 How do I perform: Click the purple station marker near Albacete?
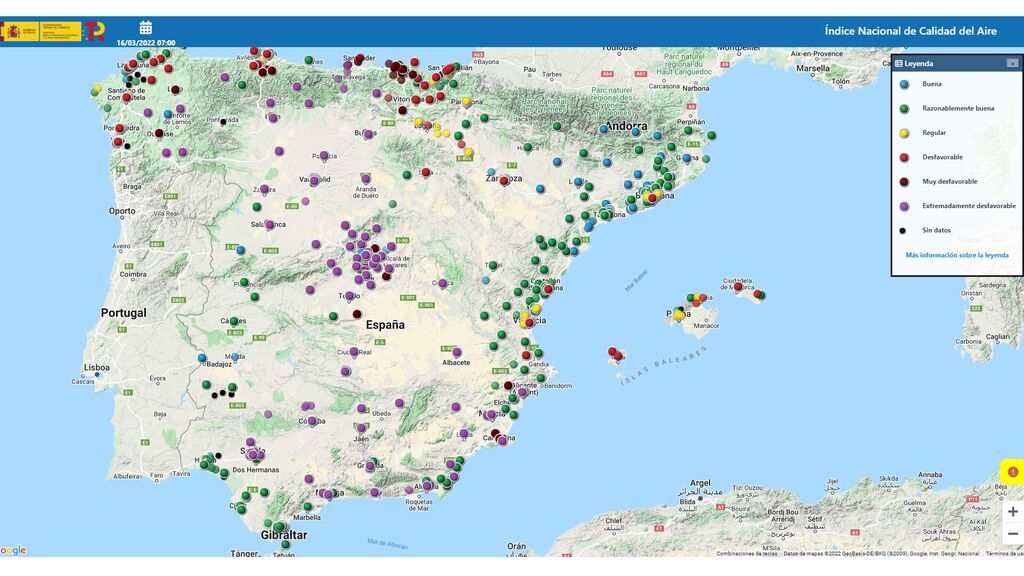456,352
